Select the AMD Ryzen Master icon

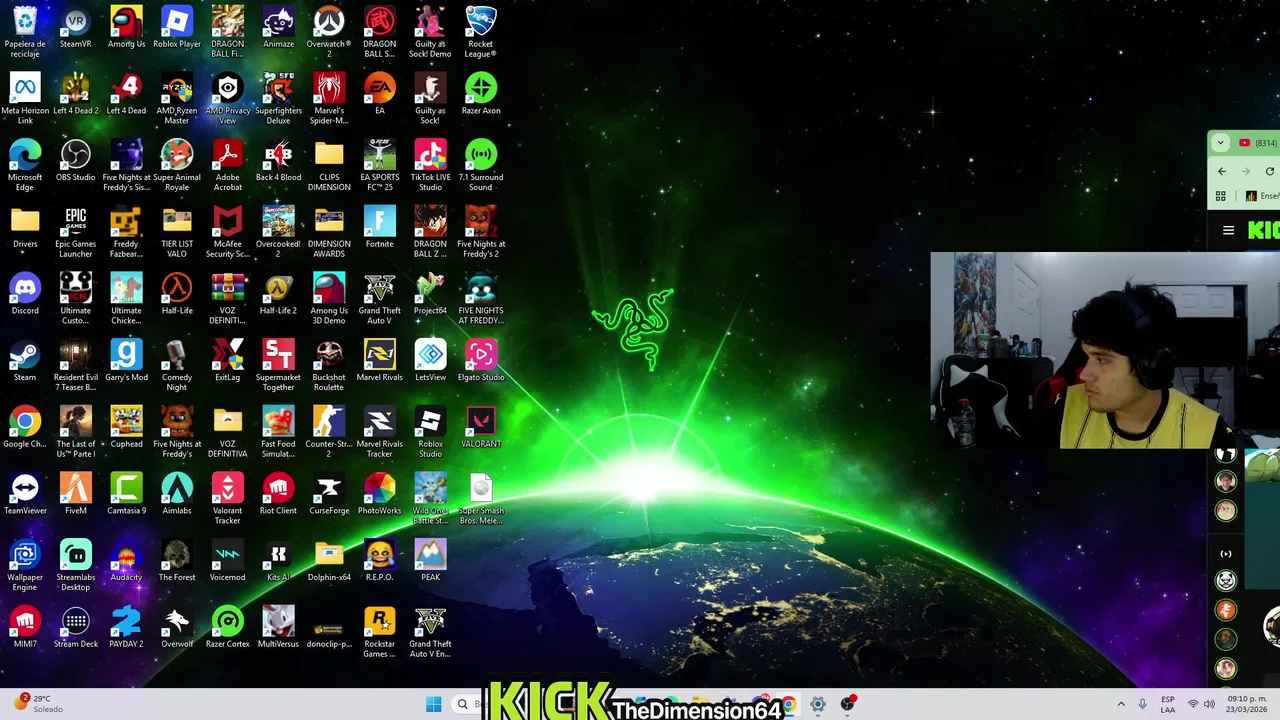(x=177, y=98)
